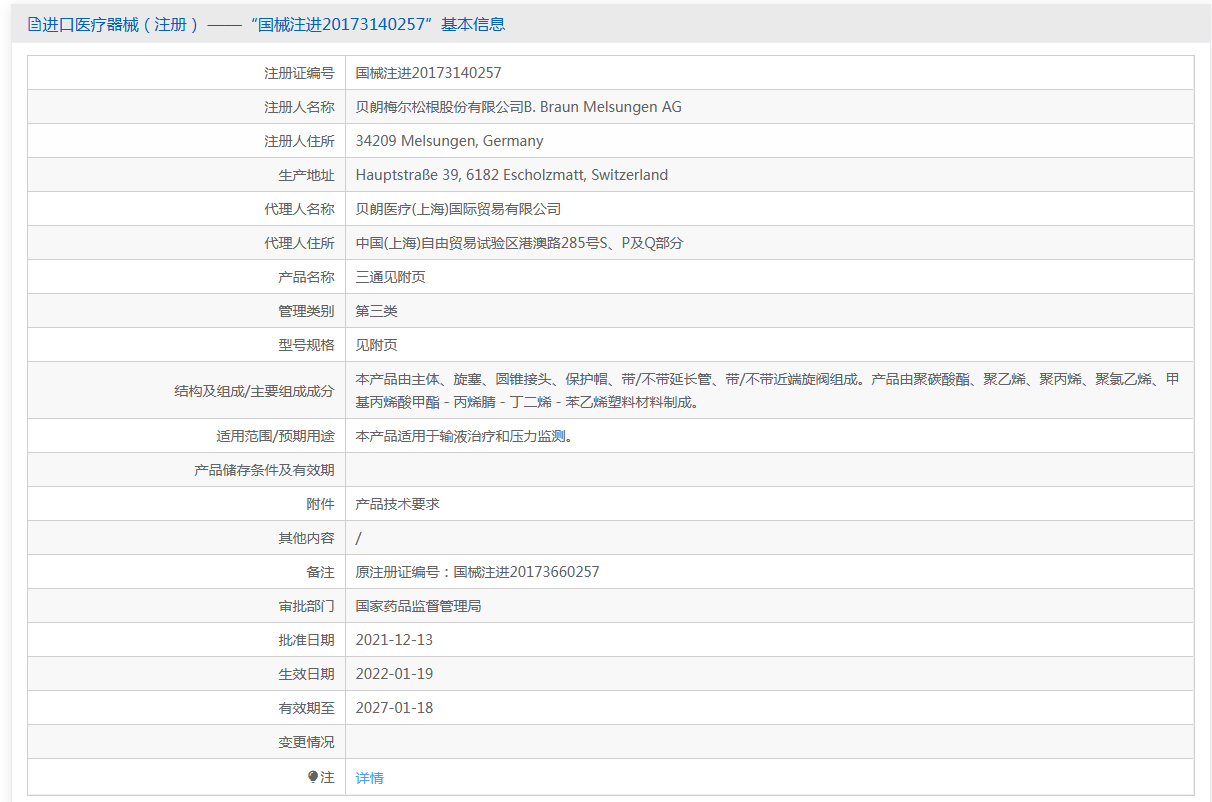1212x802 pixels.
Task: Select expiry date 2027-01-18
Action: tap(394, 708)
